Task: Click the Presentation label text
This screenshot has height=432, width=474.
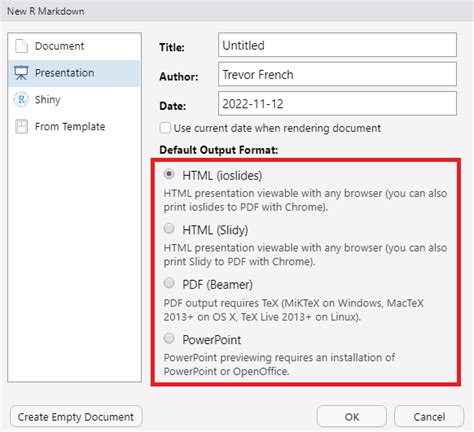Action: pyautogui.click(x=64, y=73)
